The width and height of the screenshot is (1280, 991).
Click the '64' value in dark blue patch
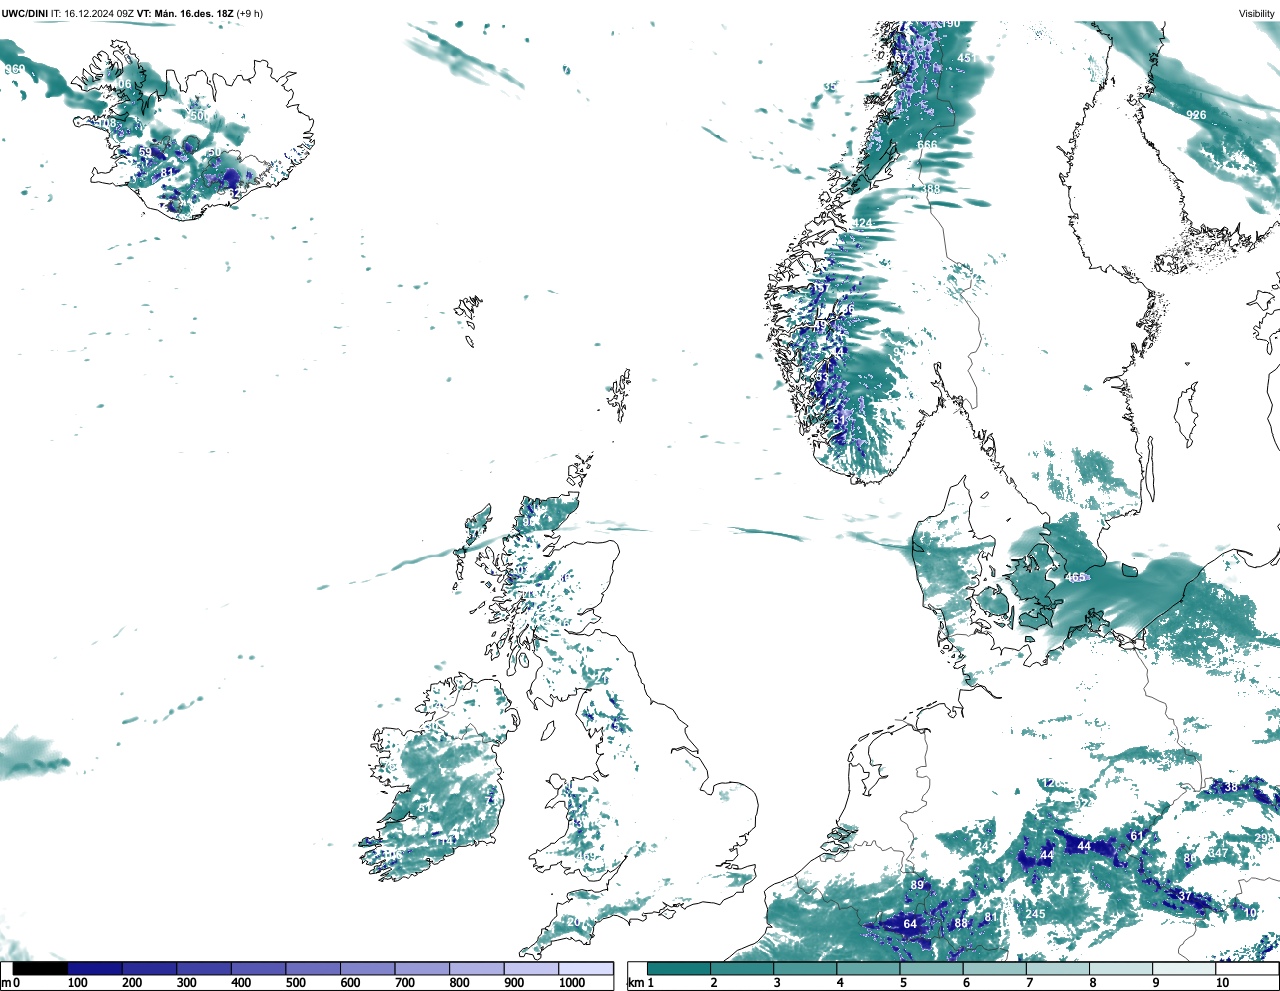tap(910, 924)
